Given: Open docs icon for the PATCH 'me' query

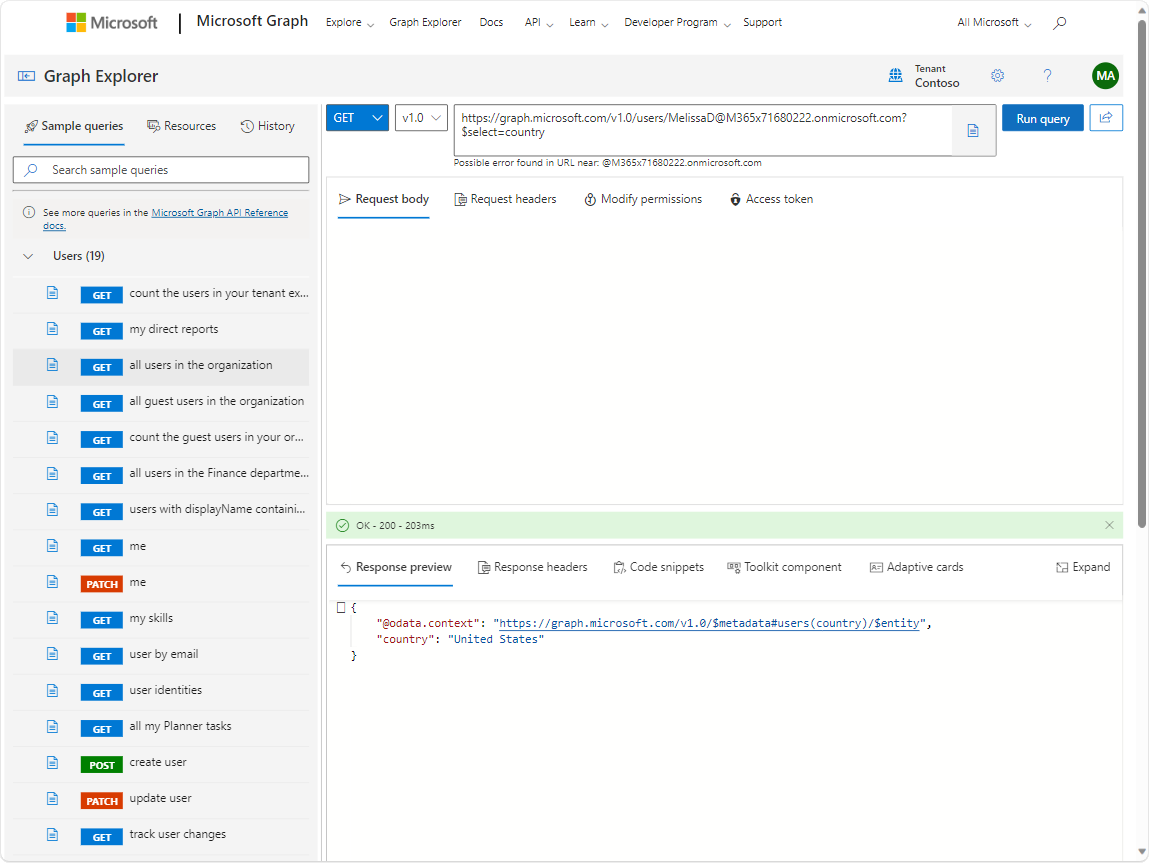Looking at the screenshot, I should [53, 582].
